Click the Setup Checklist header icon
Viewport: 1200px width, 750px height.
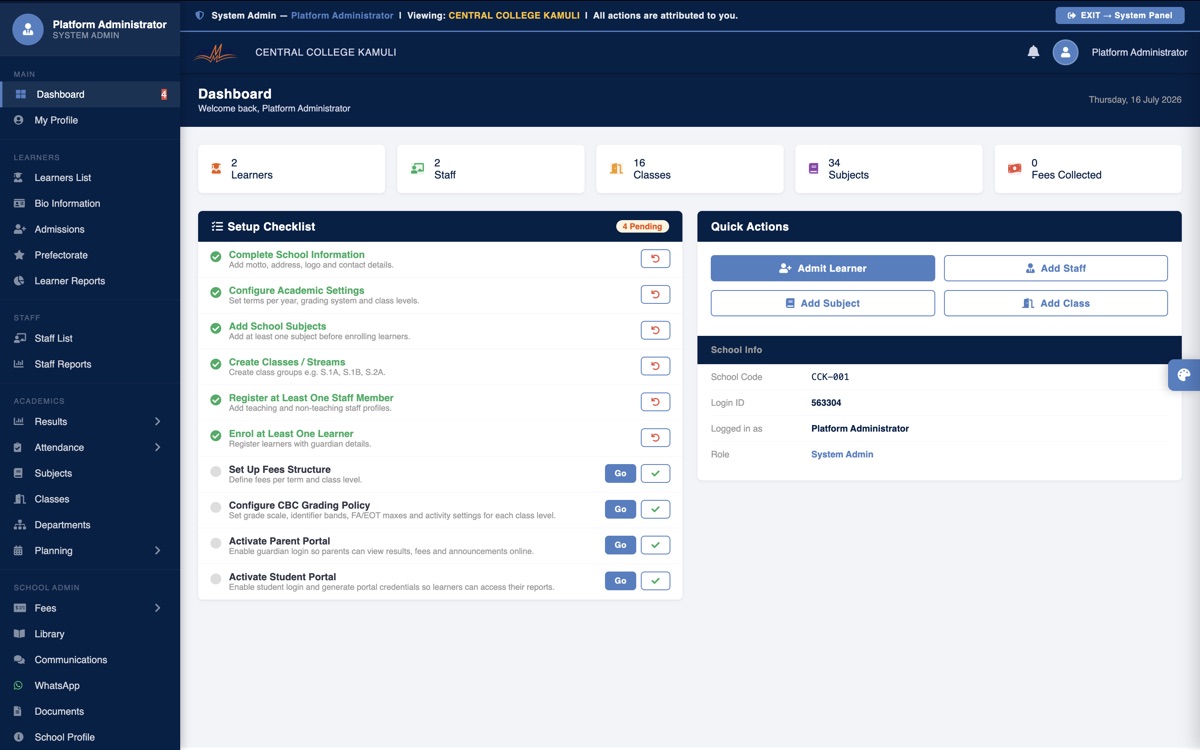217,227
